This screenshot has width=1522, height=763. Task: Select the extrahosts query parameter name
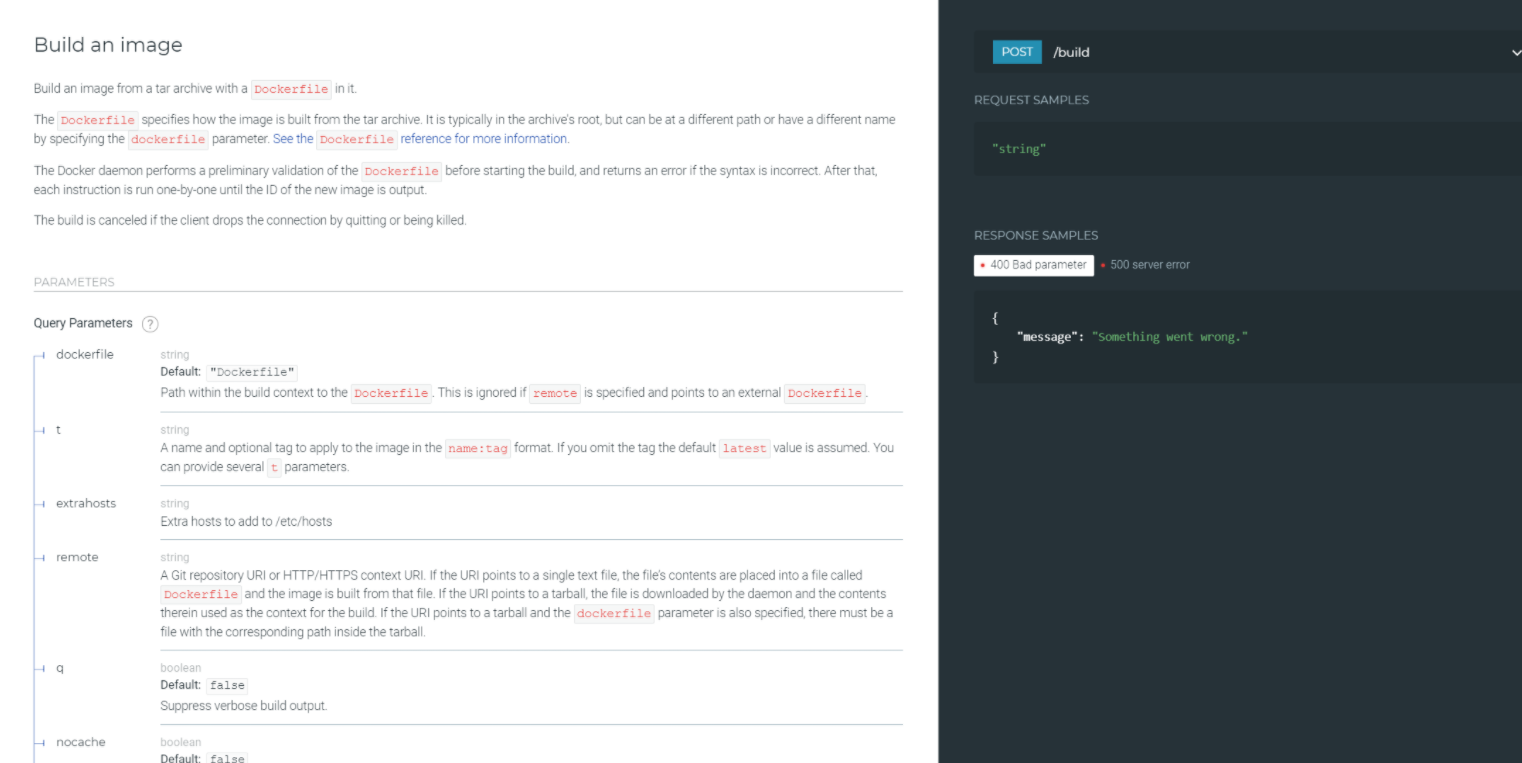[x=86, y=503]
